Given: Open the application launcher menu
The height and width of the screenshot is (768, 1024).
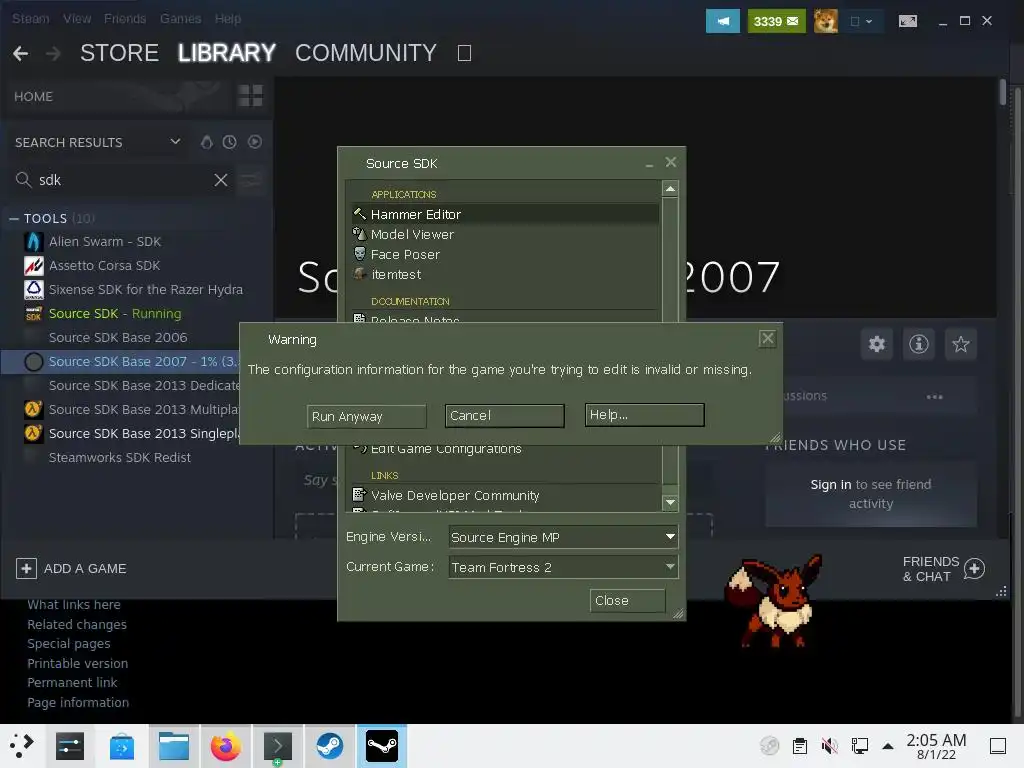Looking at the screenshot, I should tap(20, 746).
